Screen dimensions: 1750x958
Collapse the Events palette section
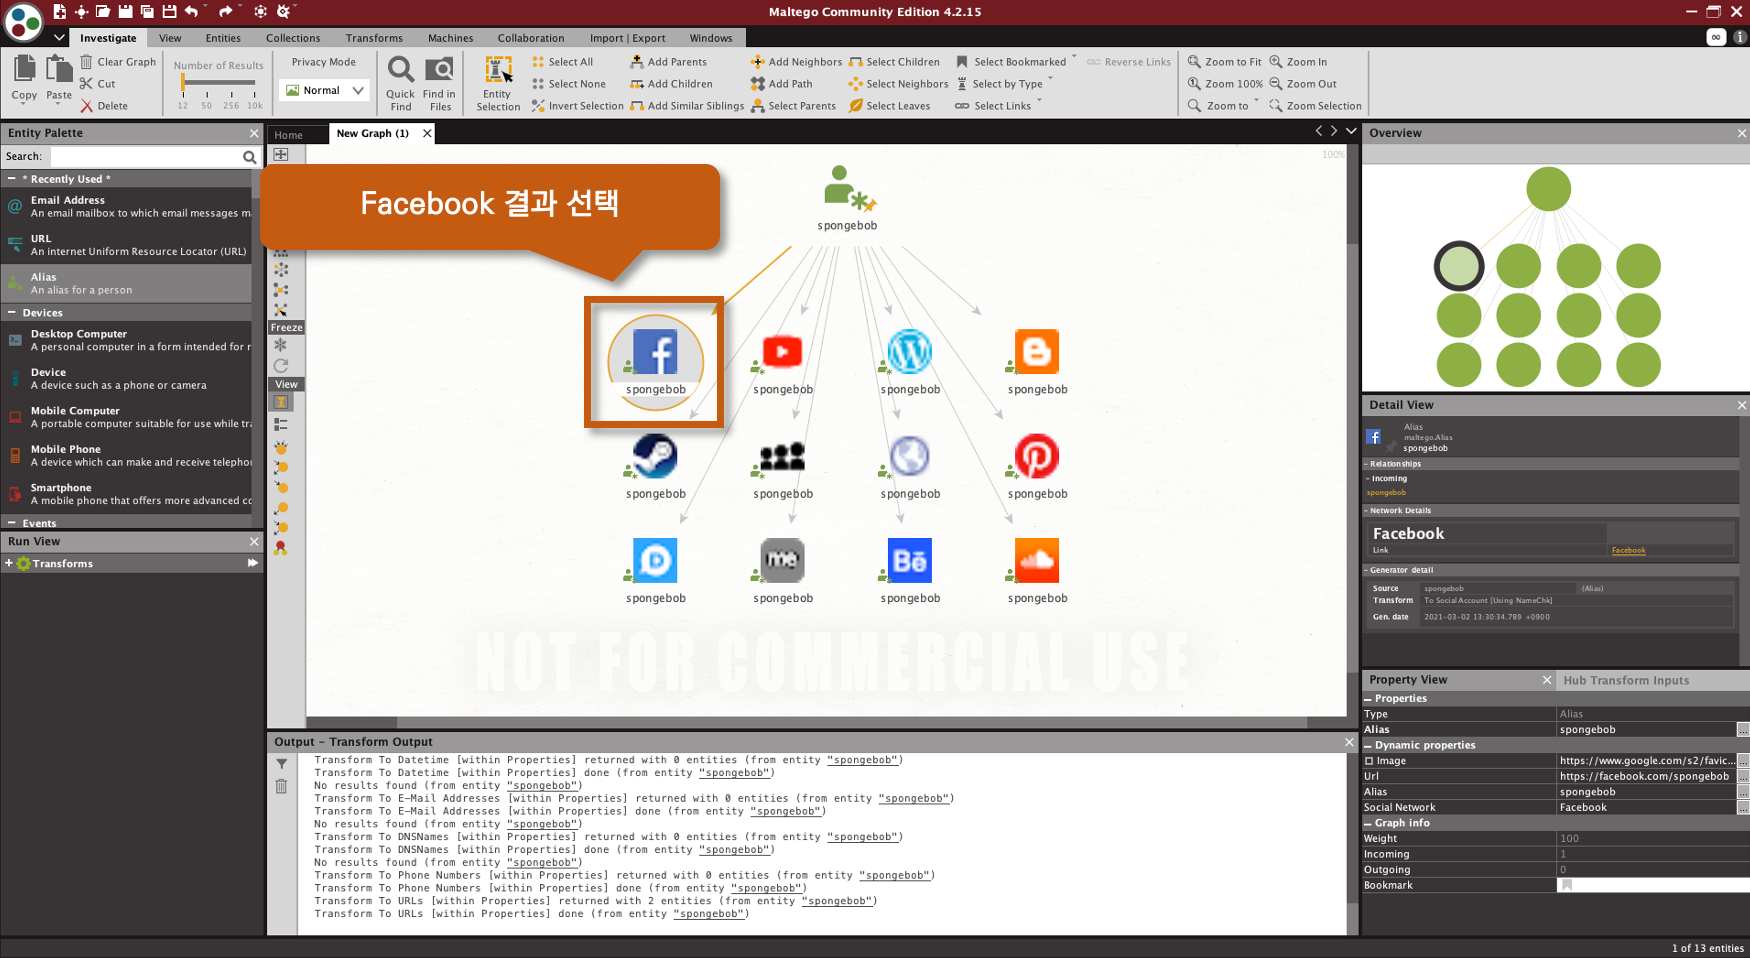pos(11,523)
